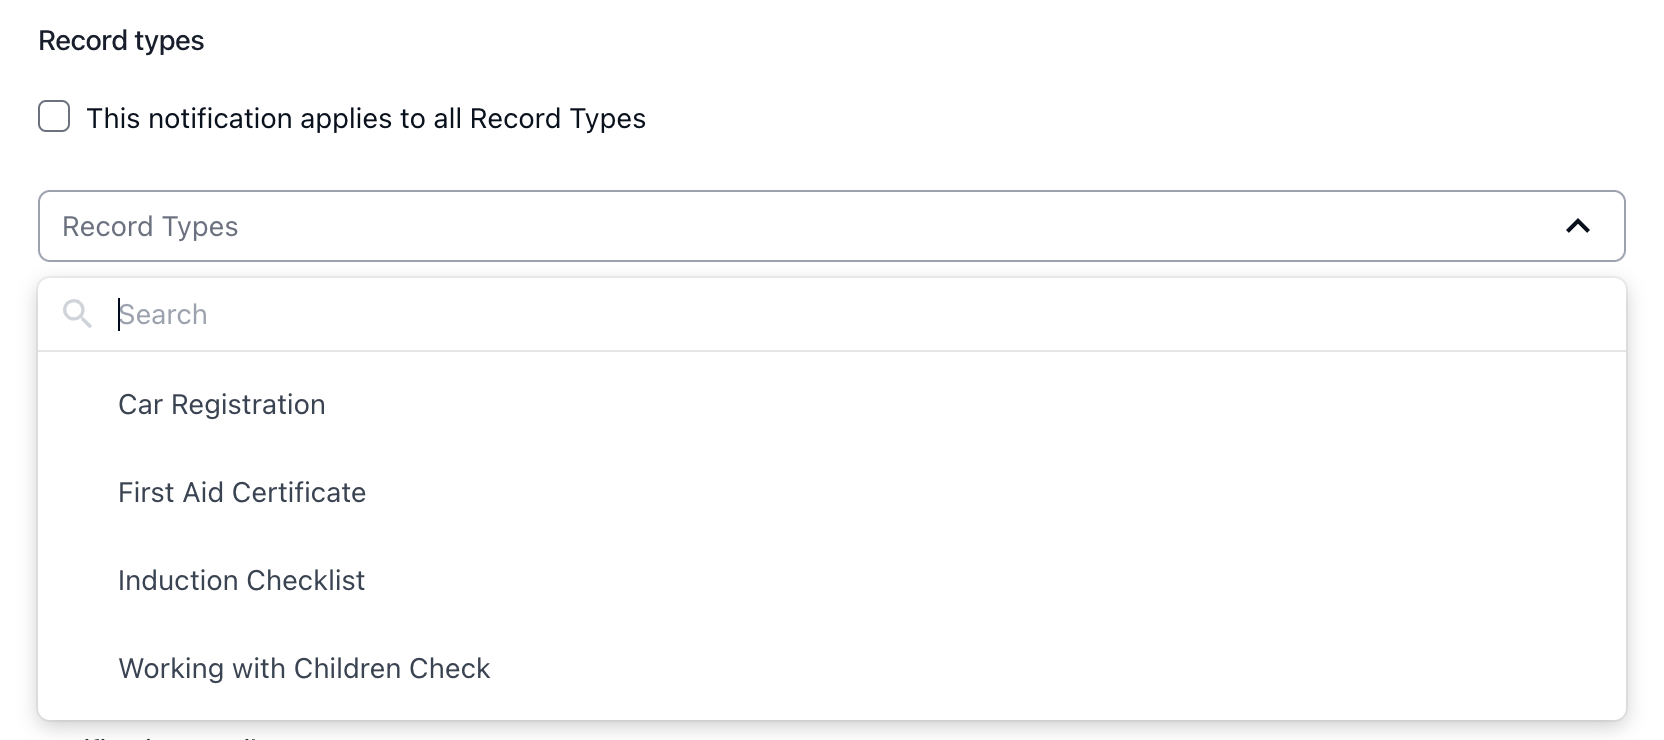Select Working with Children Check

pyautogui.click(x=832, y=668)
